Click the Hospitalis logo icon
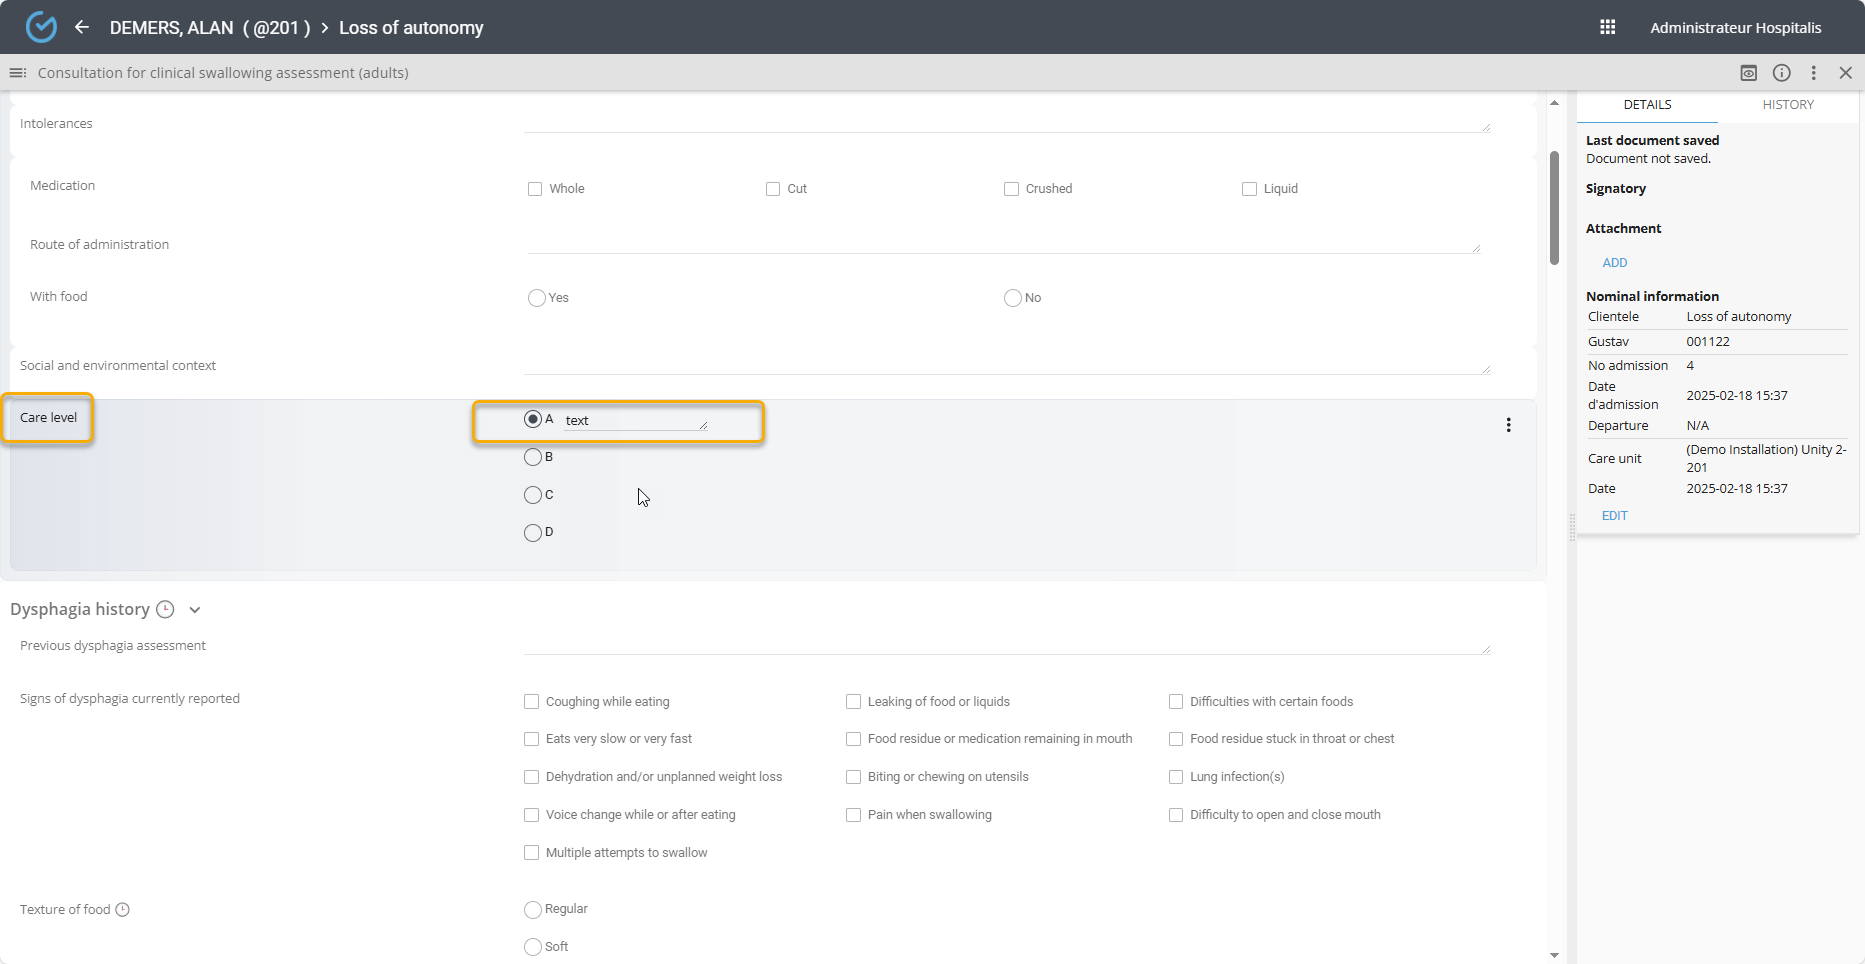 tap(41, 27)
